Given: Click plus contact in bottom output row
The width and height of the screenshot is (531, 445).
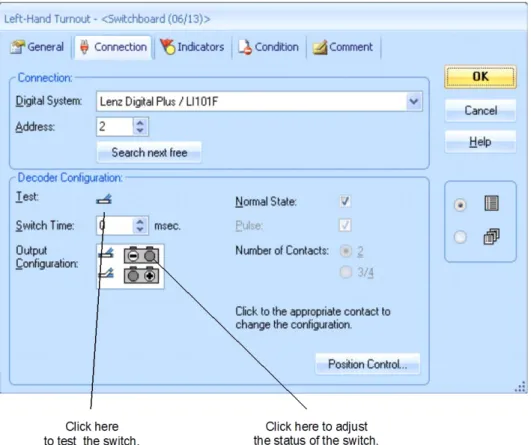Looking at the screenshot, I should pyautogui.click(x=149, y=276).
